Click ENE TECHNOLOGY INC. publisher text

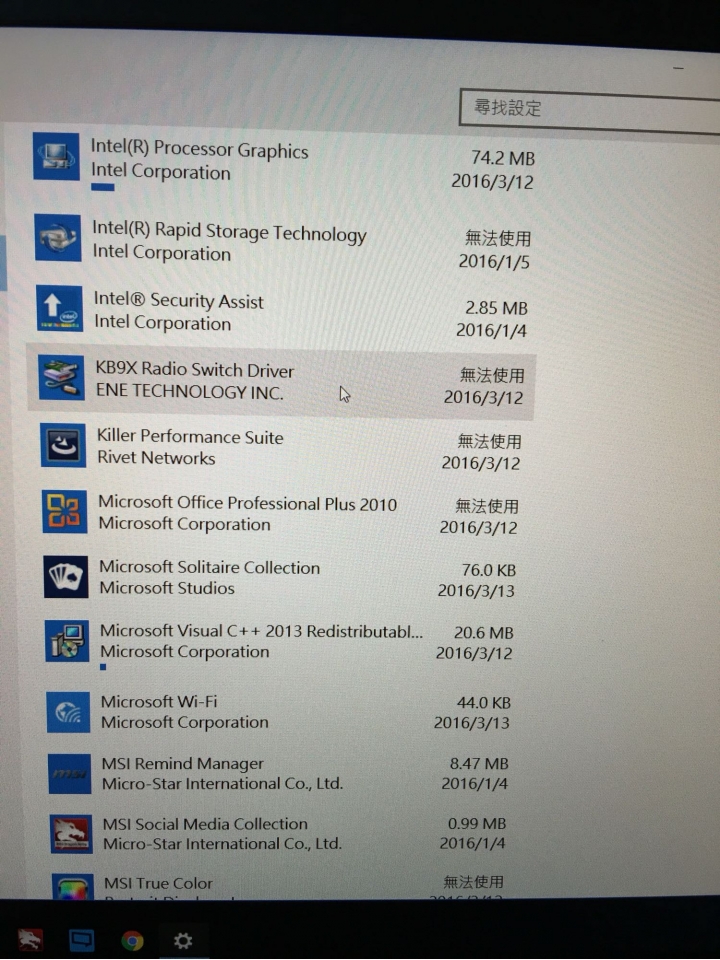190,392
